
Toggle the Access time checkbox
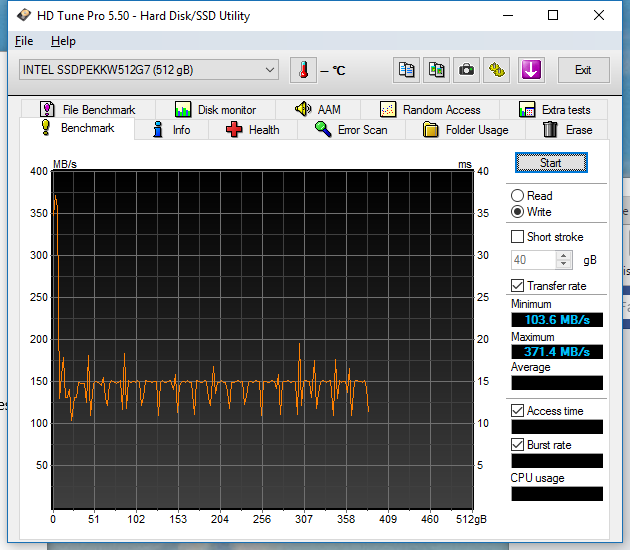[x=517, y=411]
